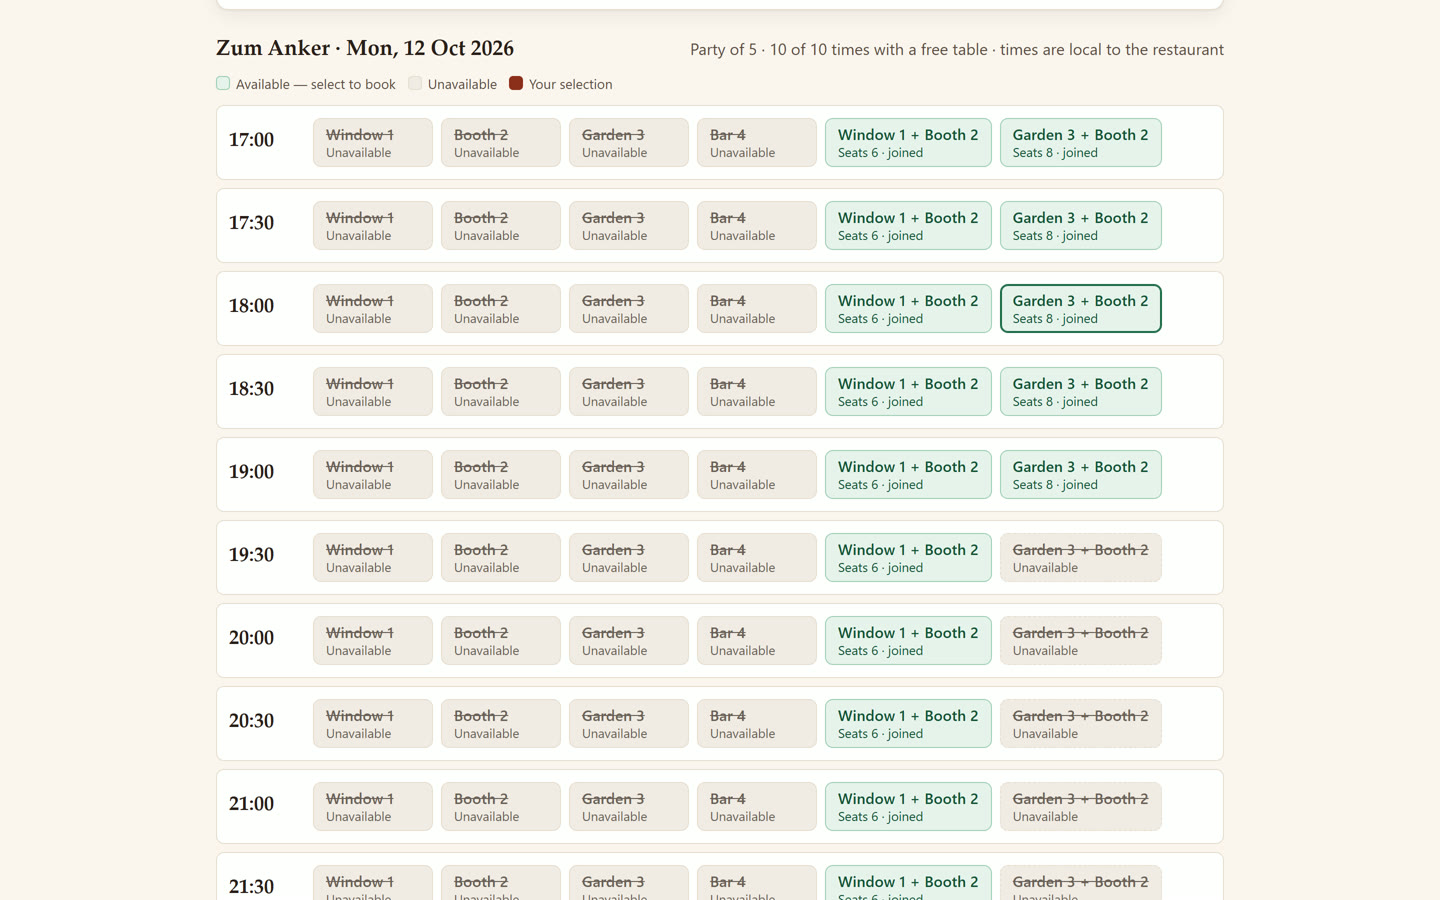The width and height of the screenshot is (1440, 900).
Task: Reserve Window 1 + Booth 2 at 18:30
Action: point(908,392)
